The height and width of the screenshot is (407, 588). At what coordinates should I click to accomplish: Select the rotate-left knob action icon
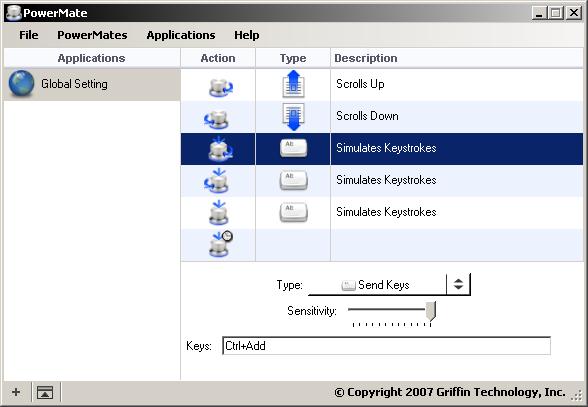click(216, 119)
